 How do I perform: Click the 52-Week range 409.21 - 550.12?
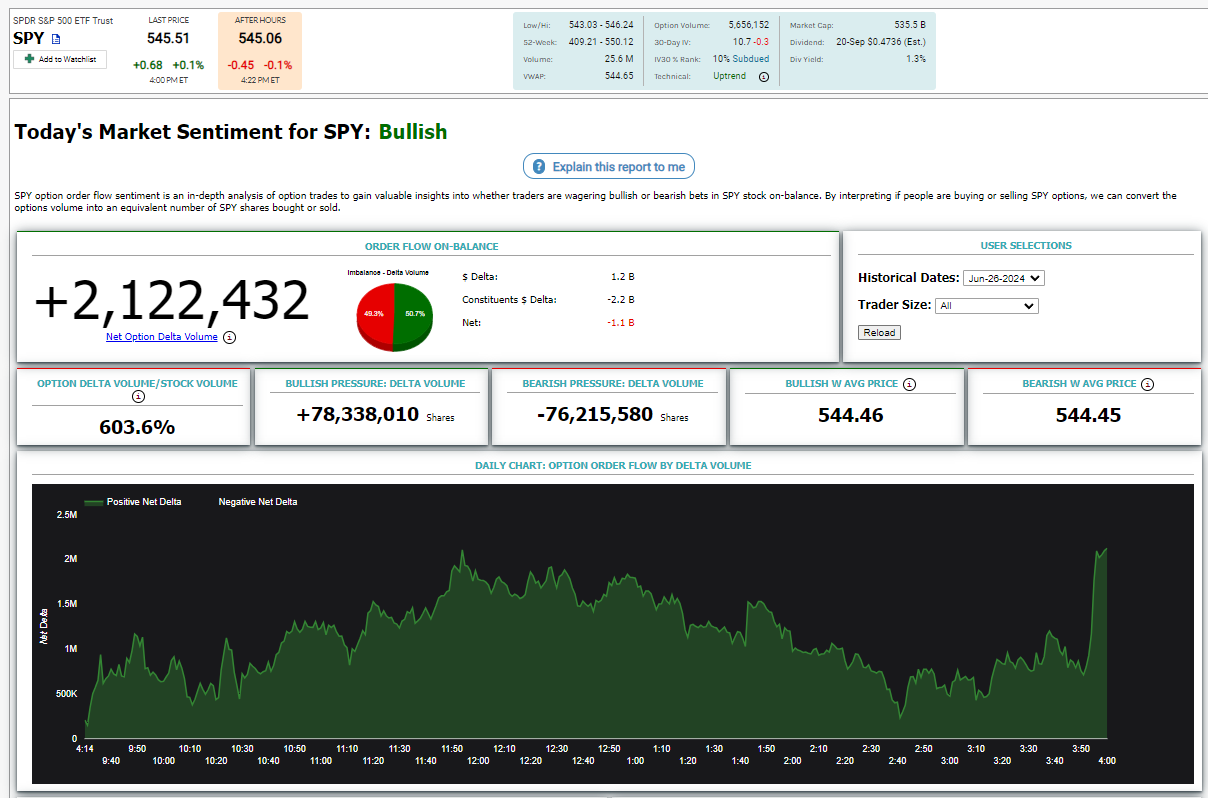[601, 42]
